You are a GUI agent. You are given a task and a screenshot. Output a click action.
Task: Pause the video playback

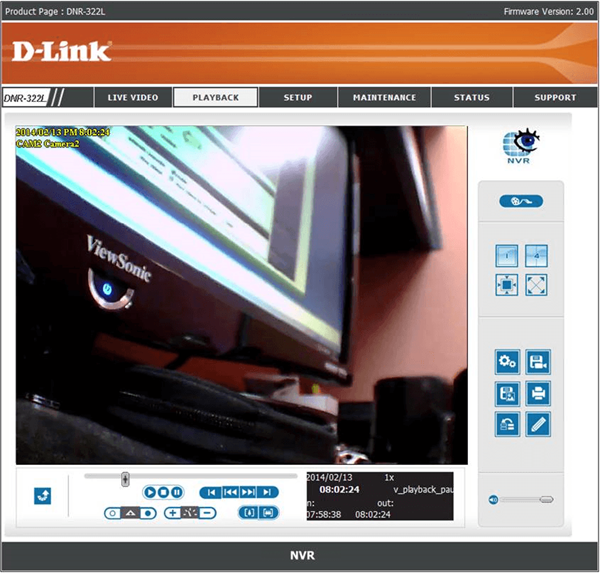coord(176,492)
